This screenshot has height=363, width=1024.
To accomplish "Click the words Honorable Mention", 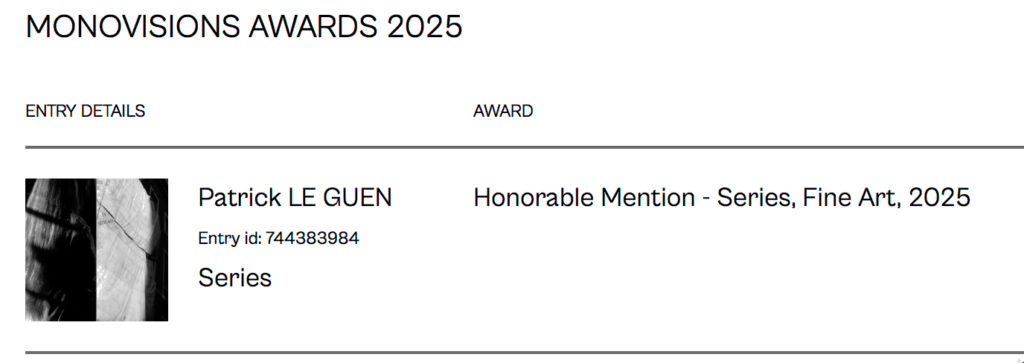I will click(584, 198).
